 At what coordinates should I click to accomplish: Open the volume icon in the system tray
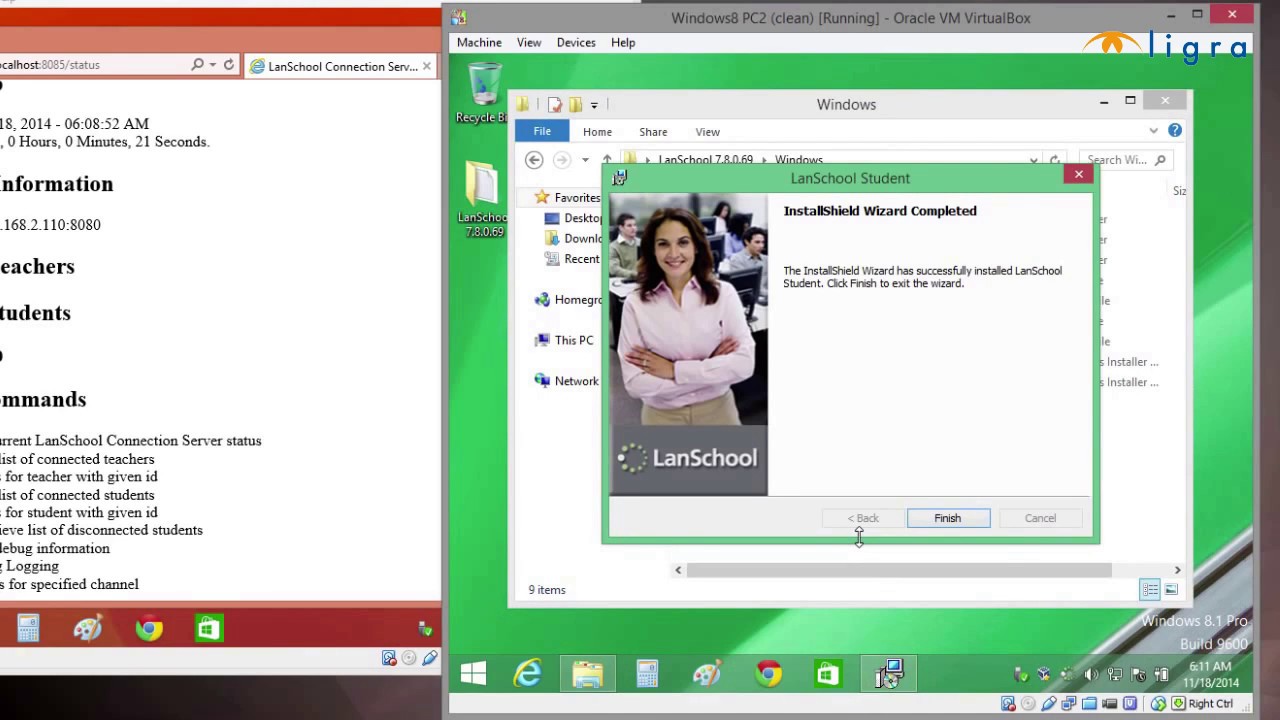(x=1089, y=673)
